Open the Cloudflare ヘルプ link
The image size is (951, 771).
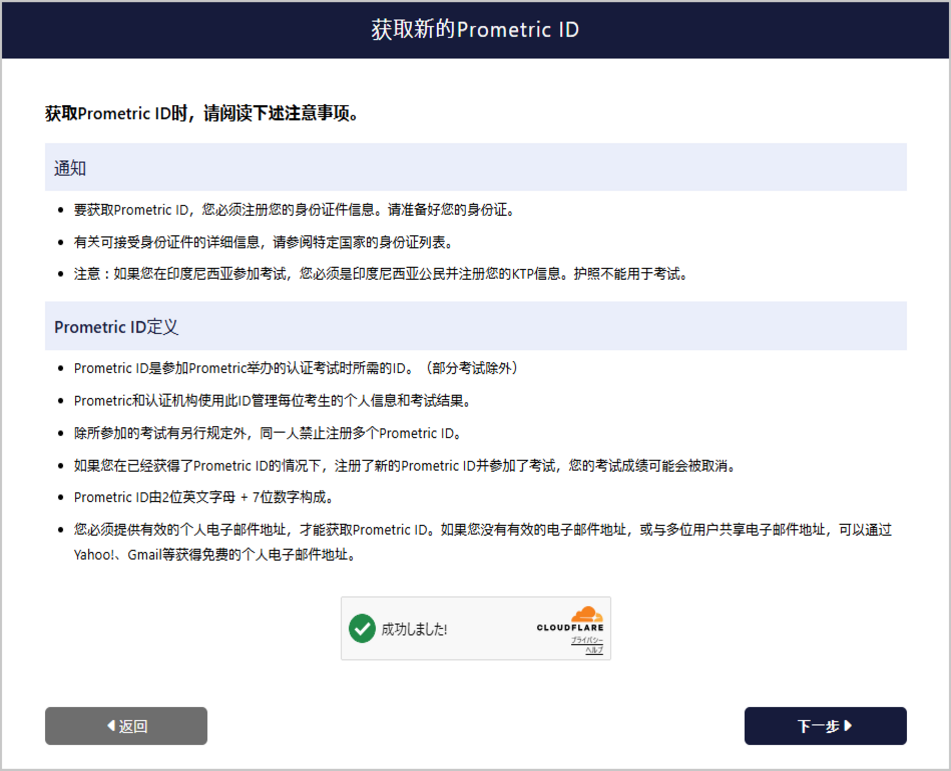pos(594,650)
